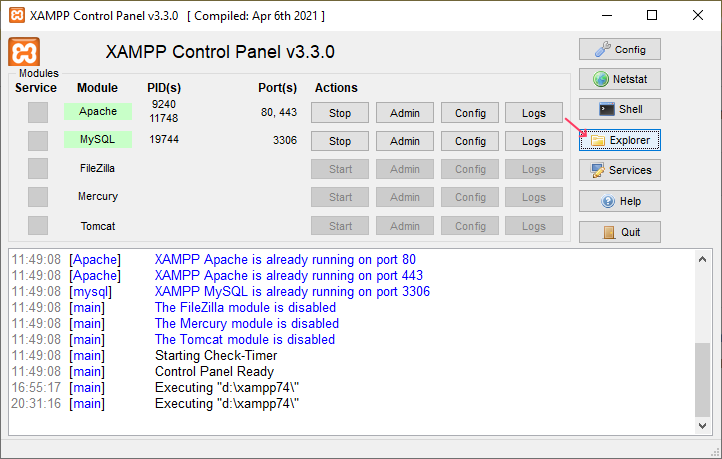Click the log scrollbar thumb

point(702,380)
